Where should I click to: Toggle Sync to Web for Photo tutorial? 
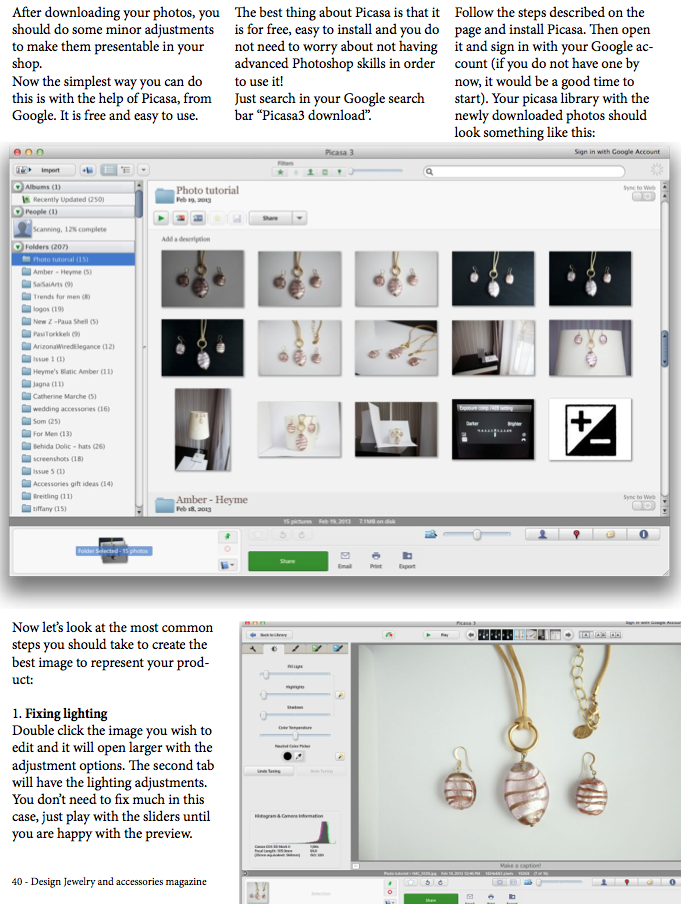point(644,197)
